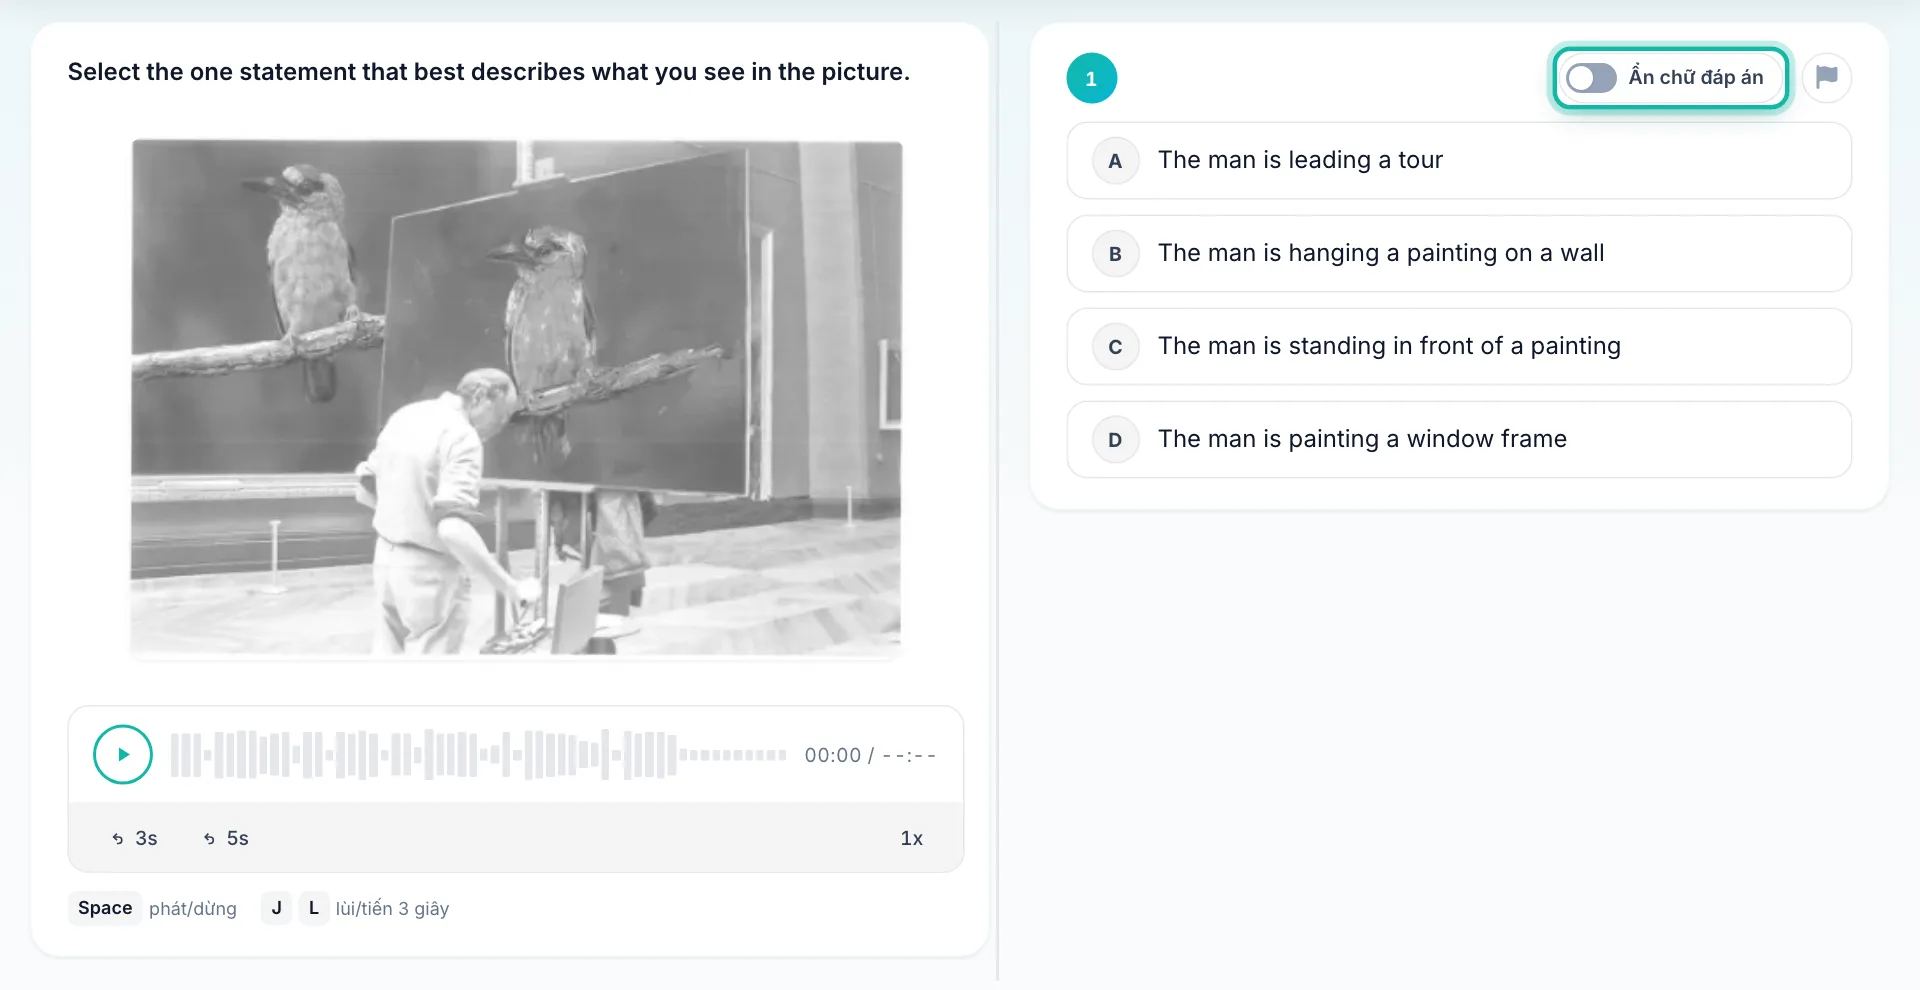Click the question number 1 badge
The image size is (1920, 990).
[1091, 78]
